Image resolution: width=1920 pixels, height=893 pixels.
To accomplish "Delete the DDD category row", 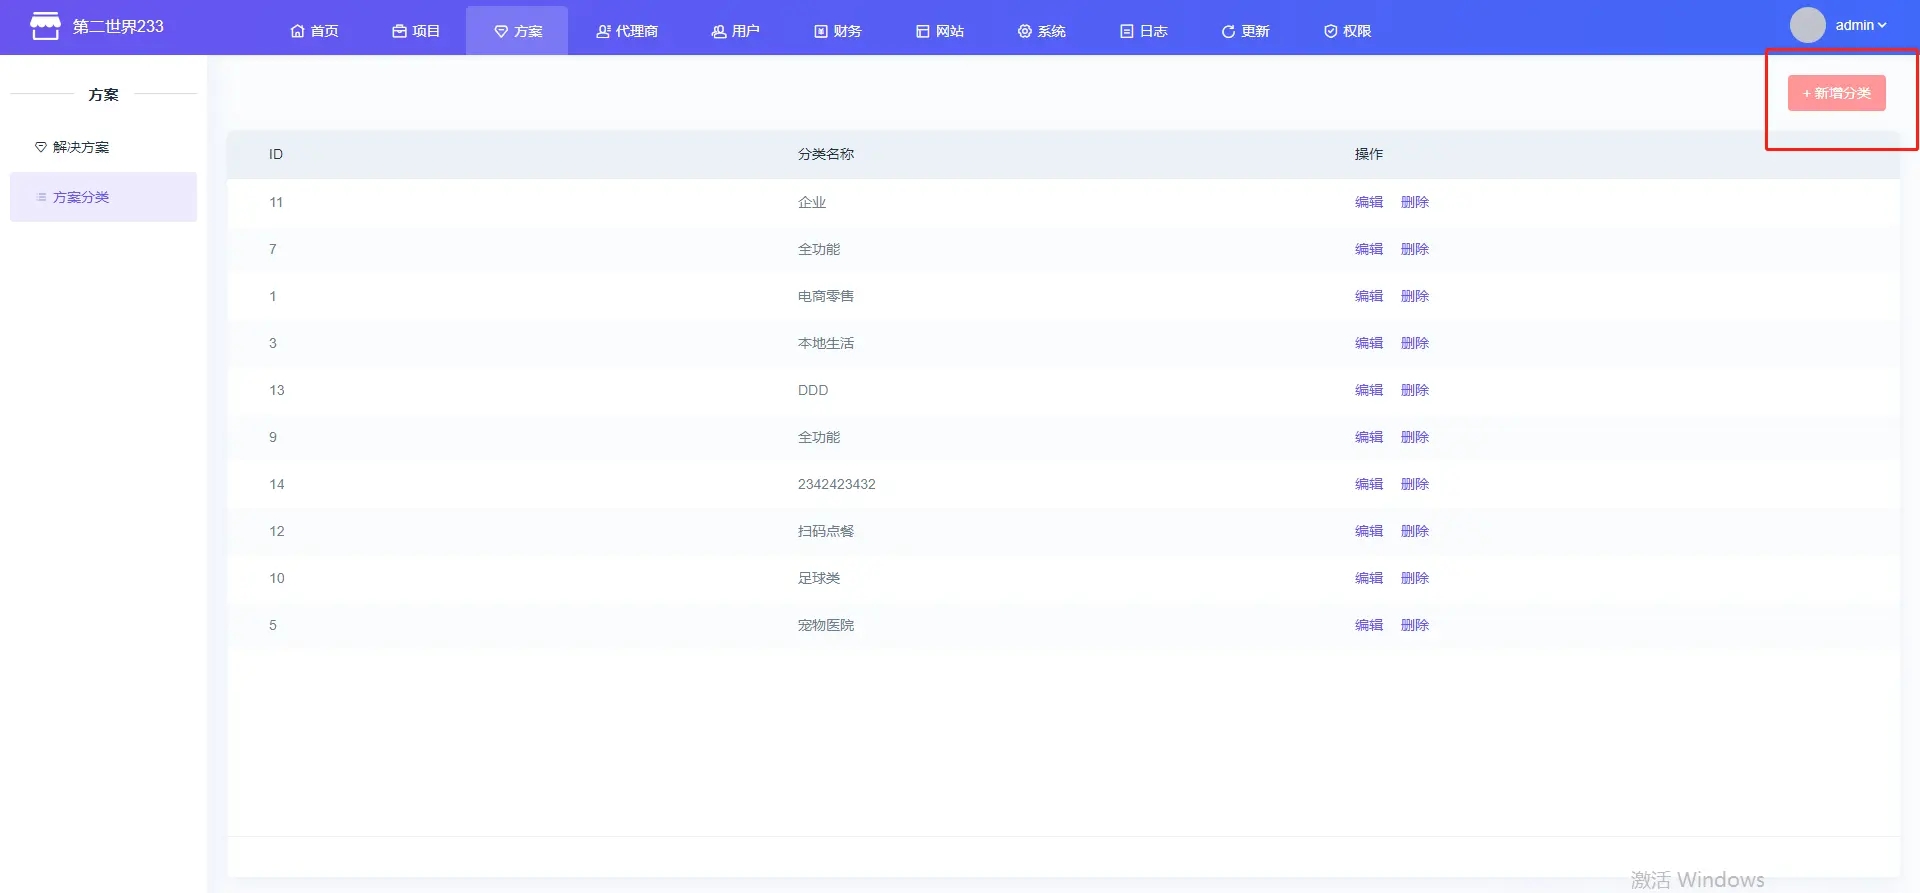I will pos(1414,390).
